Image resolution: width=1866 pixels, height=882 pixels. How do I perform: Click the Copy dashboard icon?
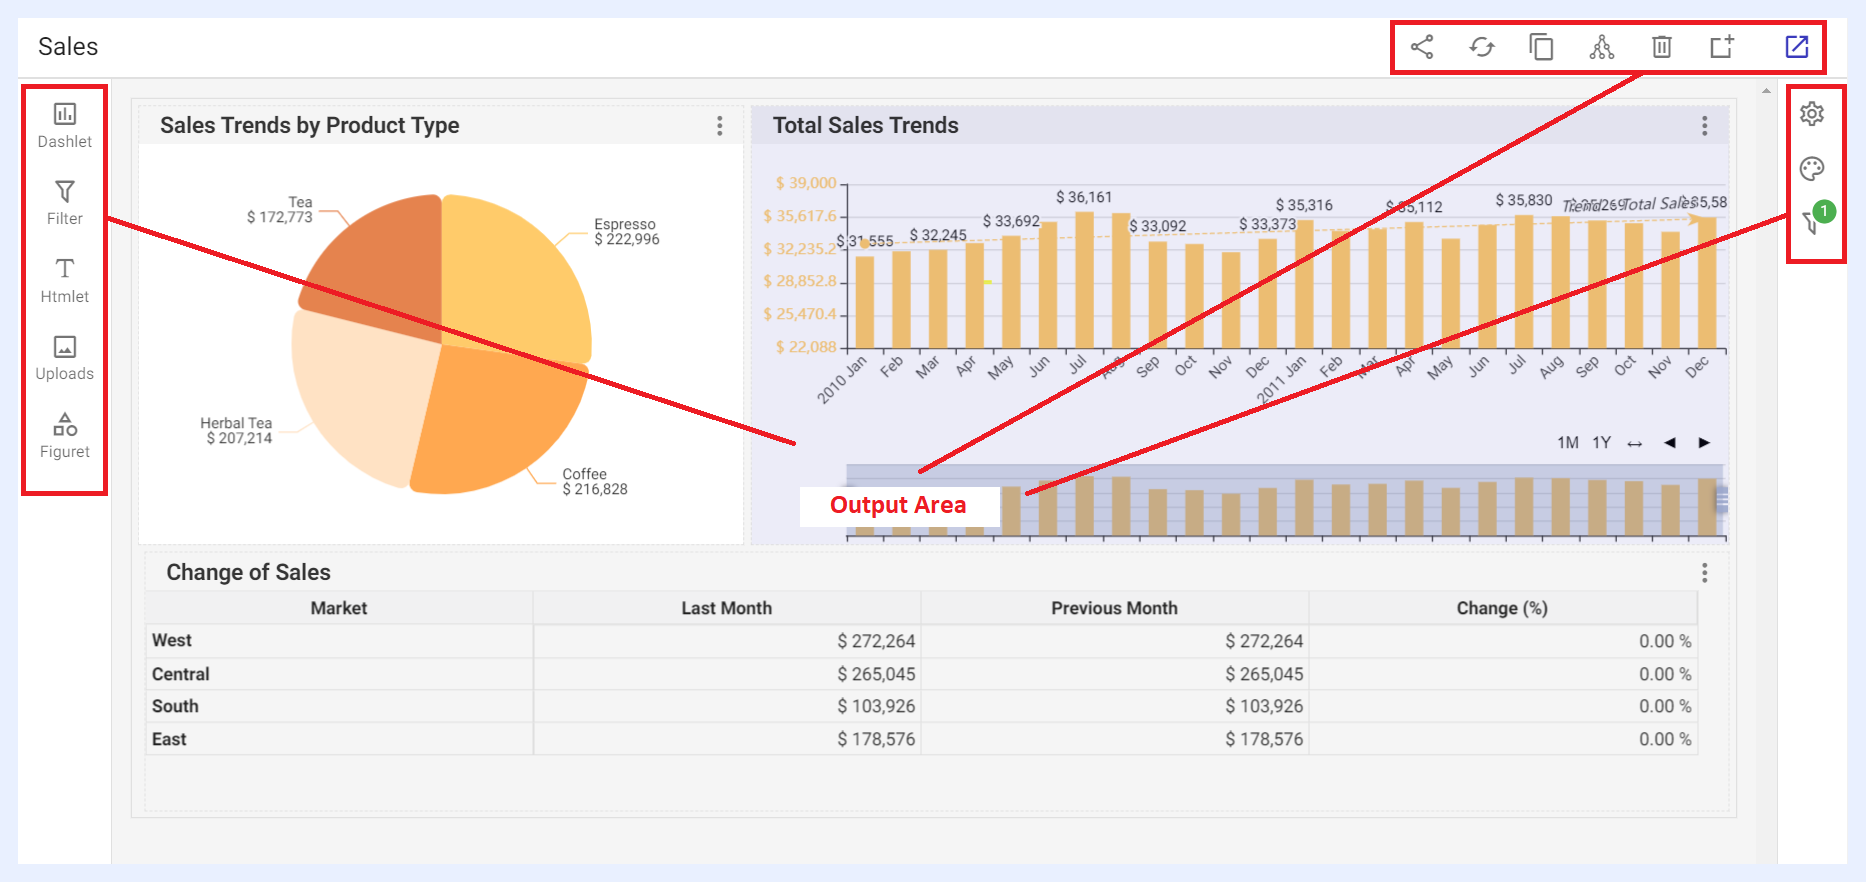click(1541, 47)
